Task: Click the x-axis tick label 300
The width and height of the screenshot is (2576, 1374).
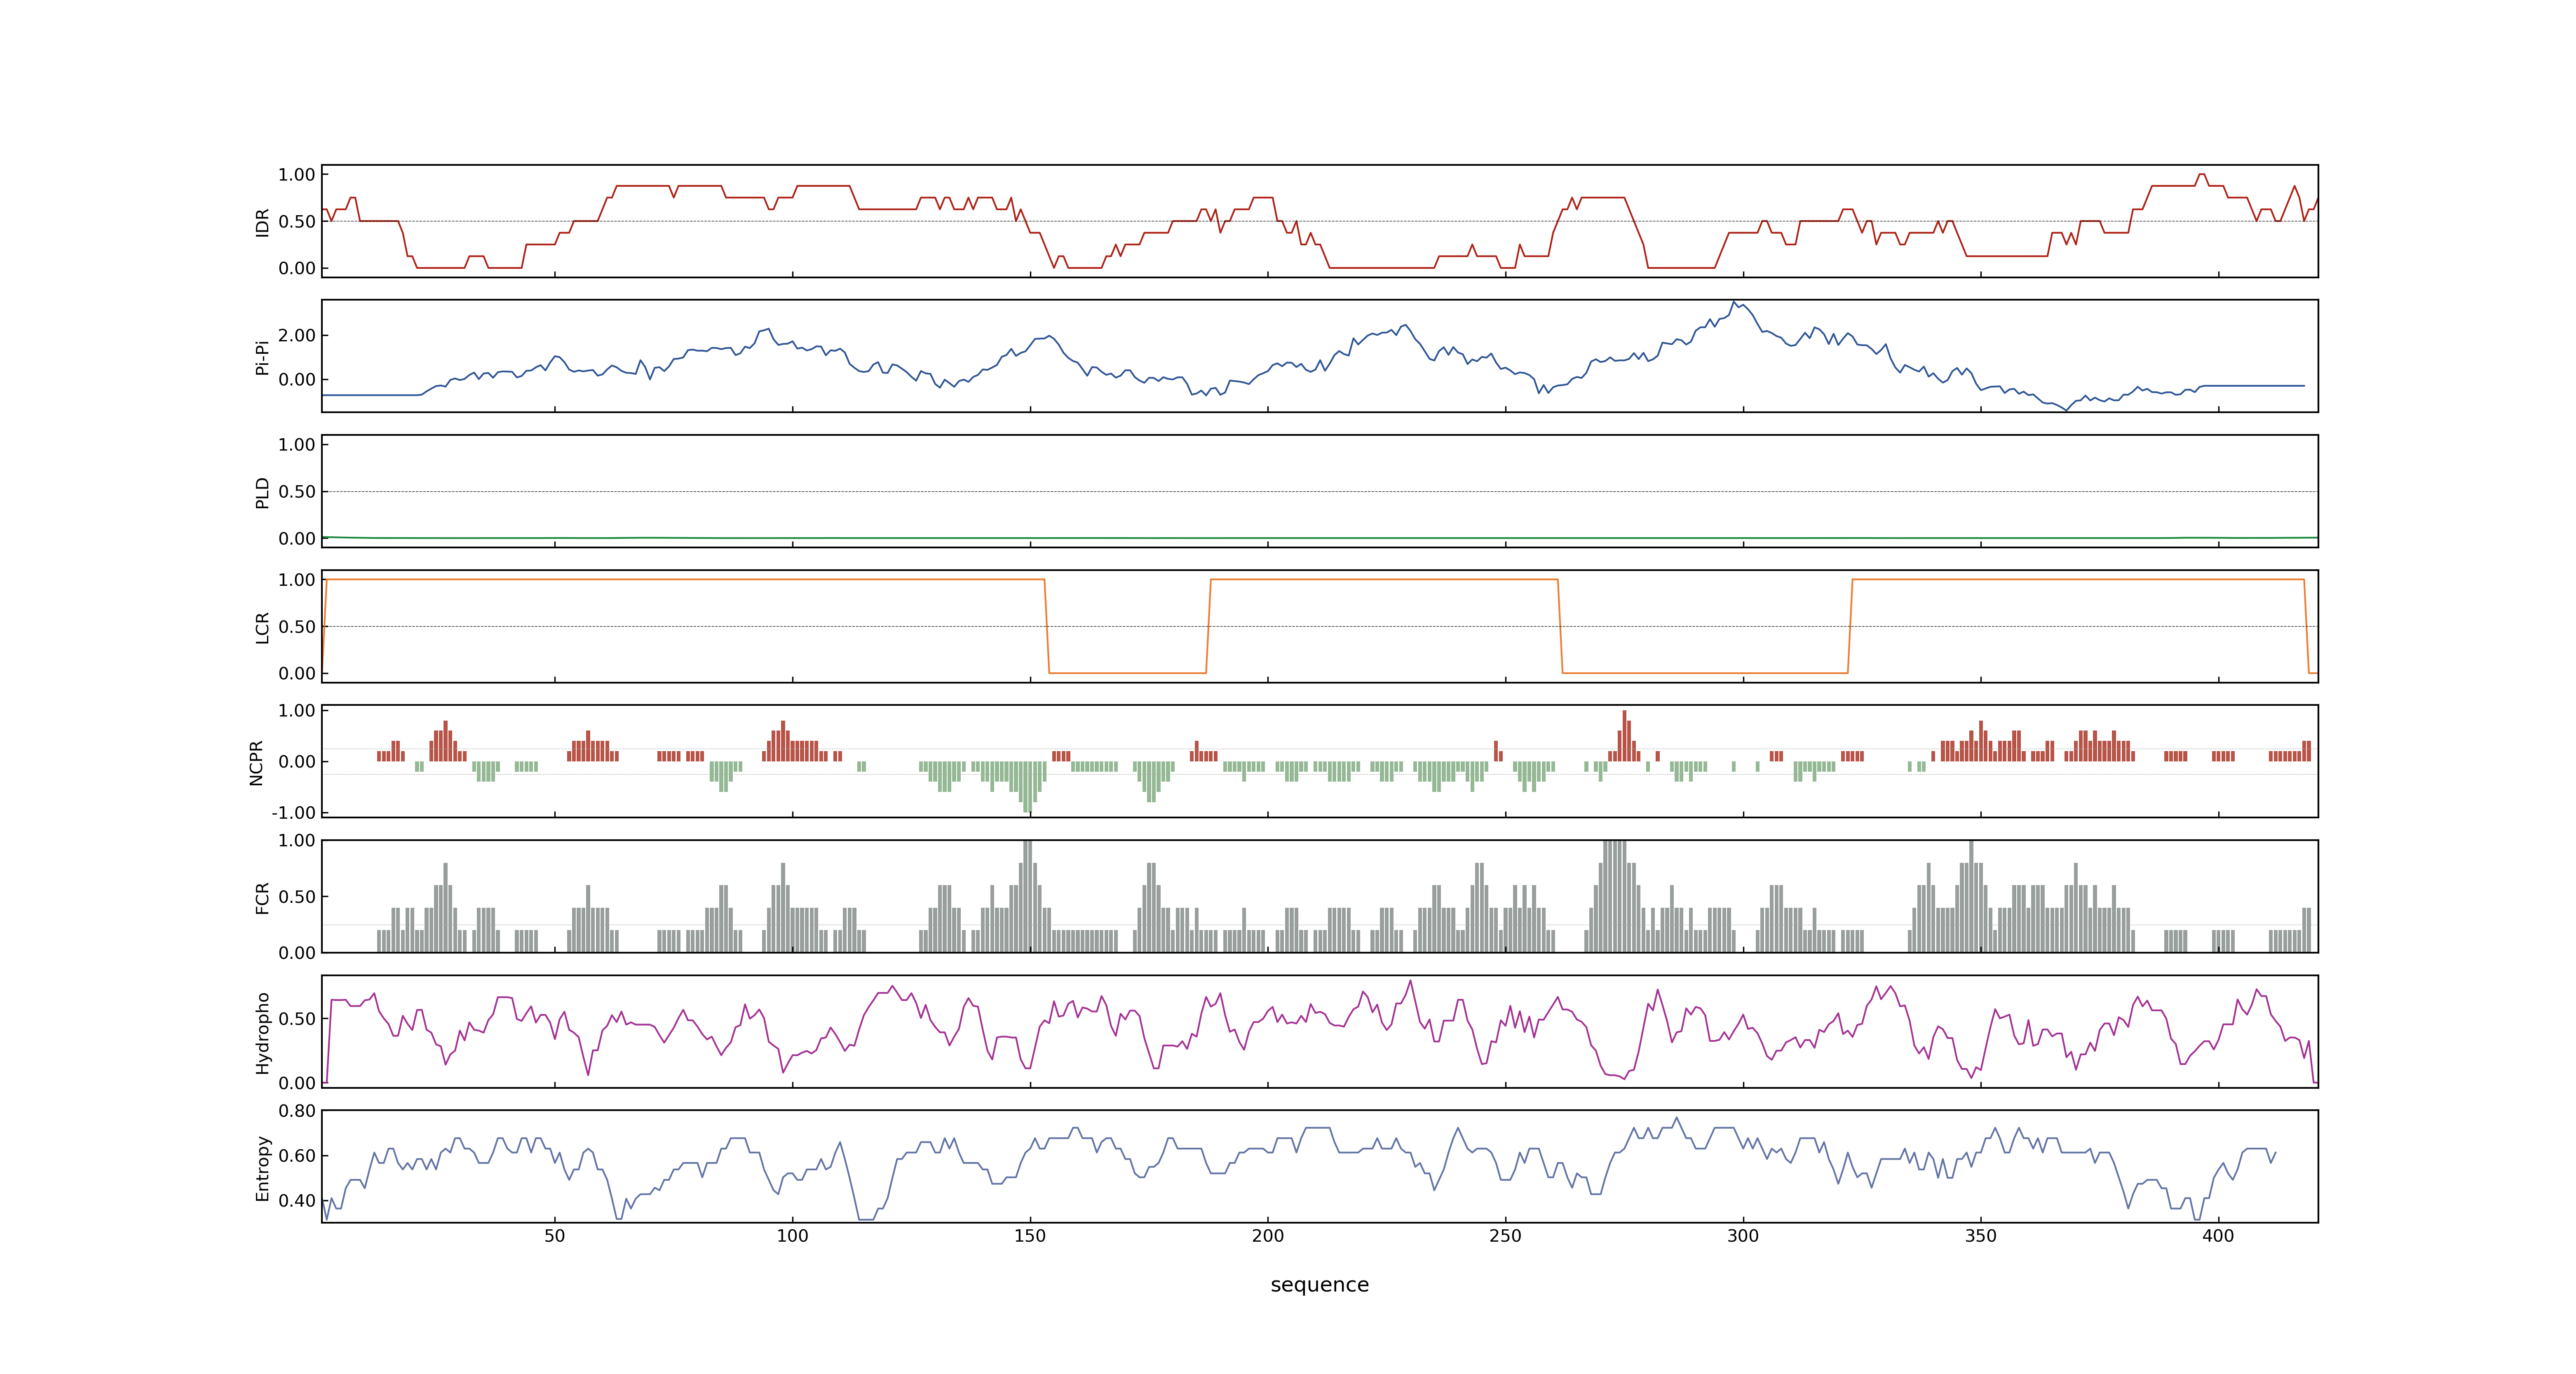Action: [x=1743, y=1235]
